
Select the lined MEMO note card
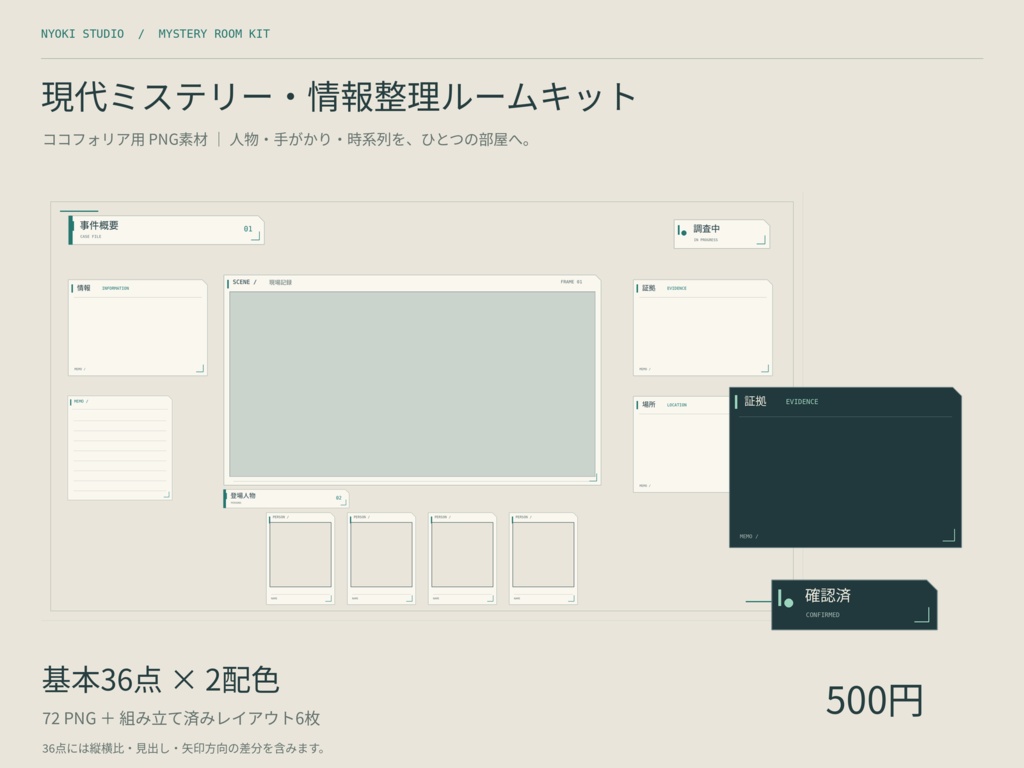pyautogui.click(x=120, y=448)
